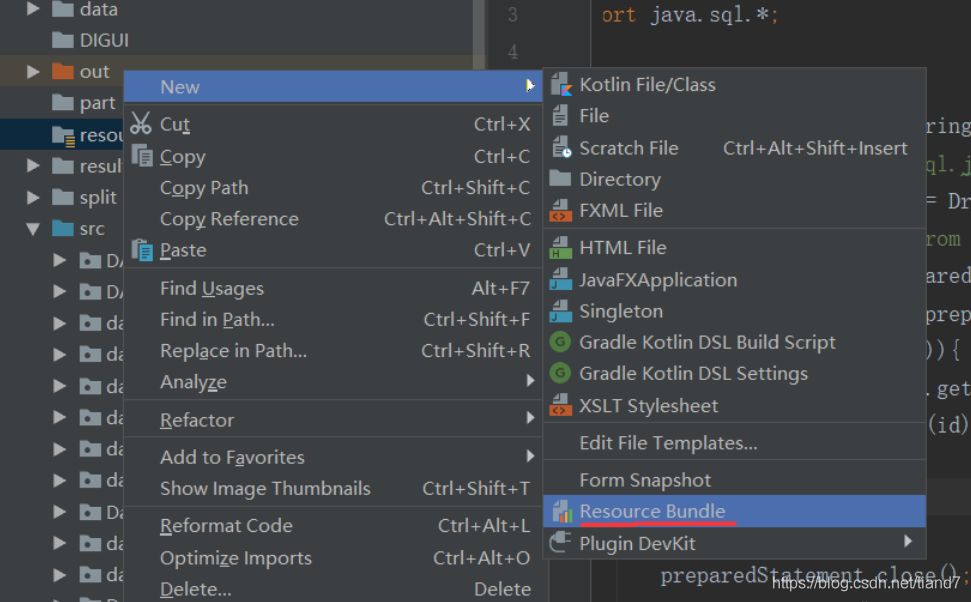971x602 pixels.
Task: Click the part folder name
Action: tap(97, 103)
